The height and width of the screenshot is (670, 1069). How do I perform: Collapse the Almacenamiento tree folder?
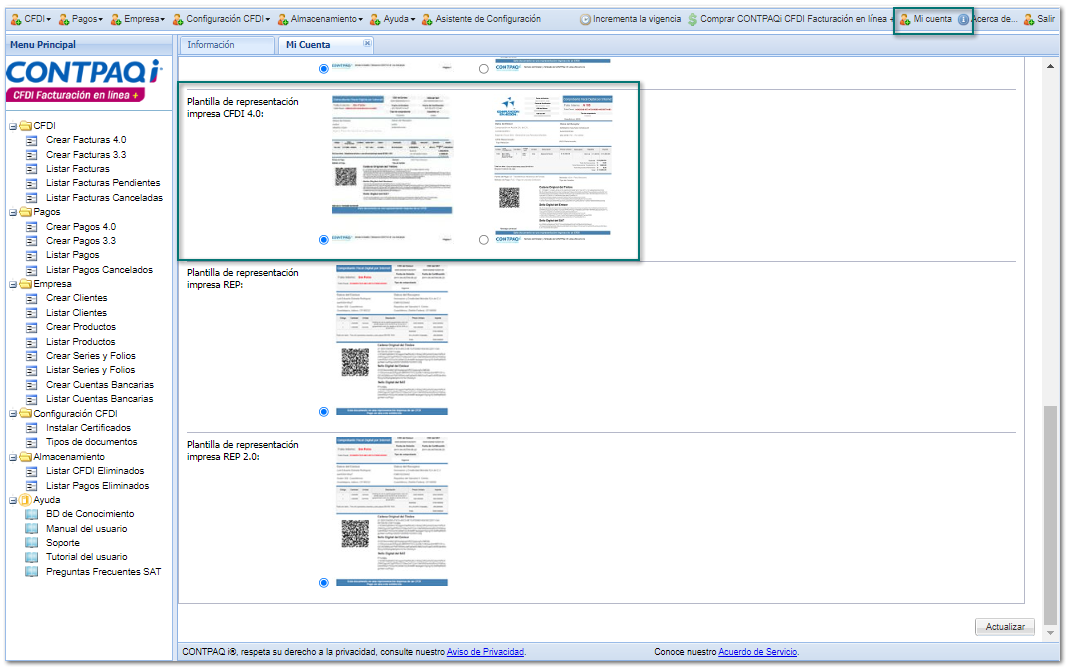coord(13,457)
